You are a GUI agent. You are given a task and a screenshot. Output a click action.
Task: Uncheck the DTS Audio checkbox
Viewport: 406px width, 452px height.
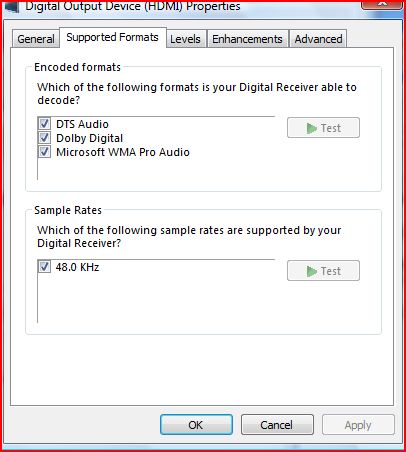(44, 124)
